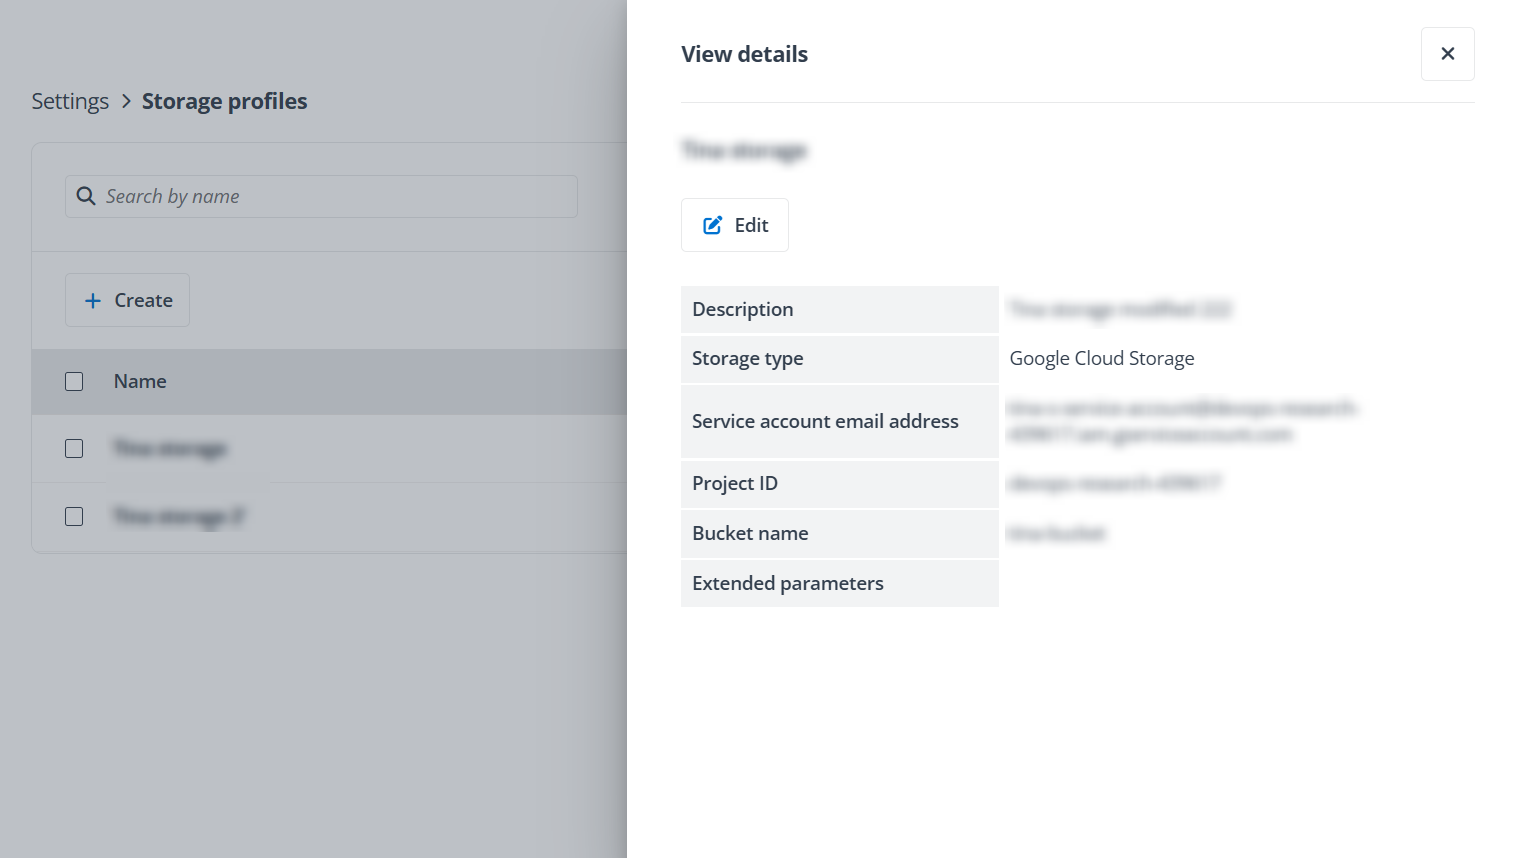
Task: Open the second storage profile in the list
Action: tap(180, 516)
